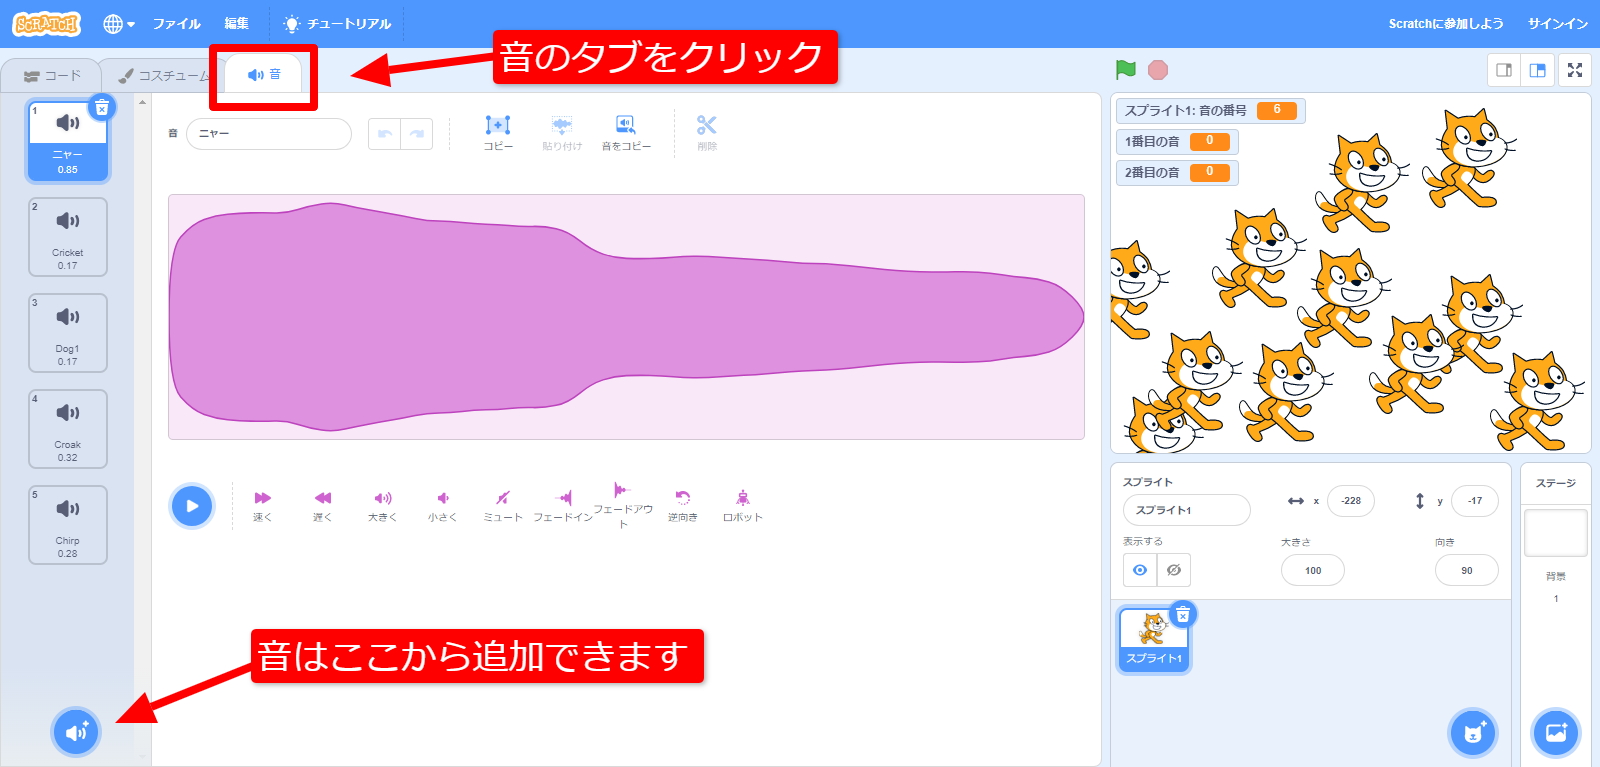Click the Scratchに参加しよう link

(x=1446, y=24)
